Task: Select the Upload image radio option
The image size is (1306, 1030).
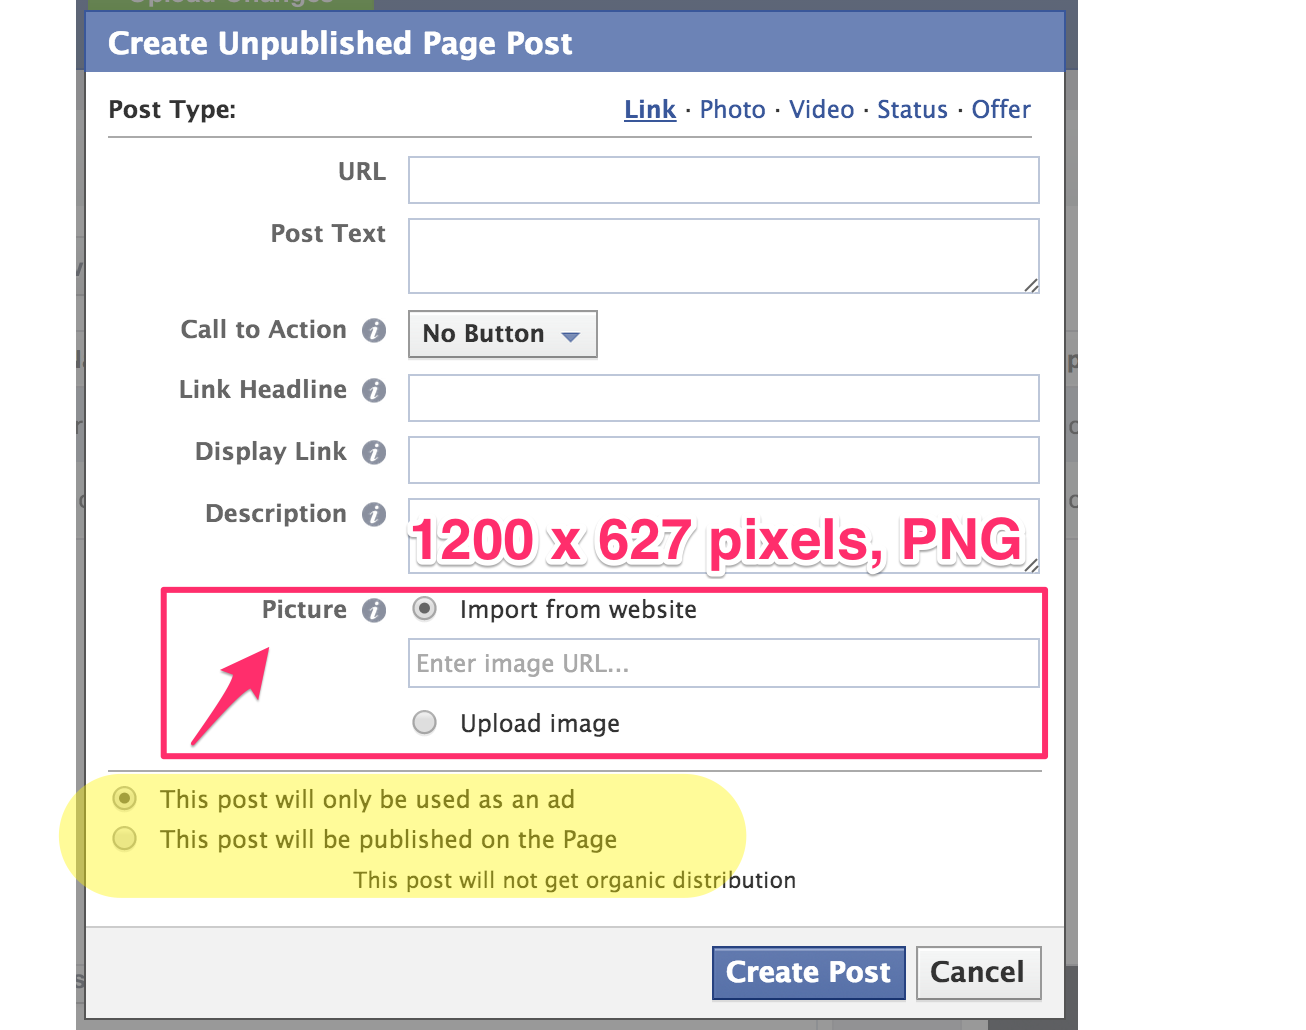Action: (425, 722)
